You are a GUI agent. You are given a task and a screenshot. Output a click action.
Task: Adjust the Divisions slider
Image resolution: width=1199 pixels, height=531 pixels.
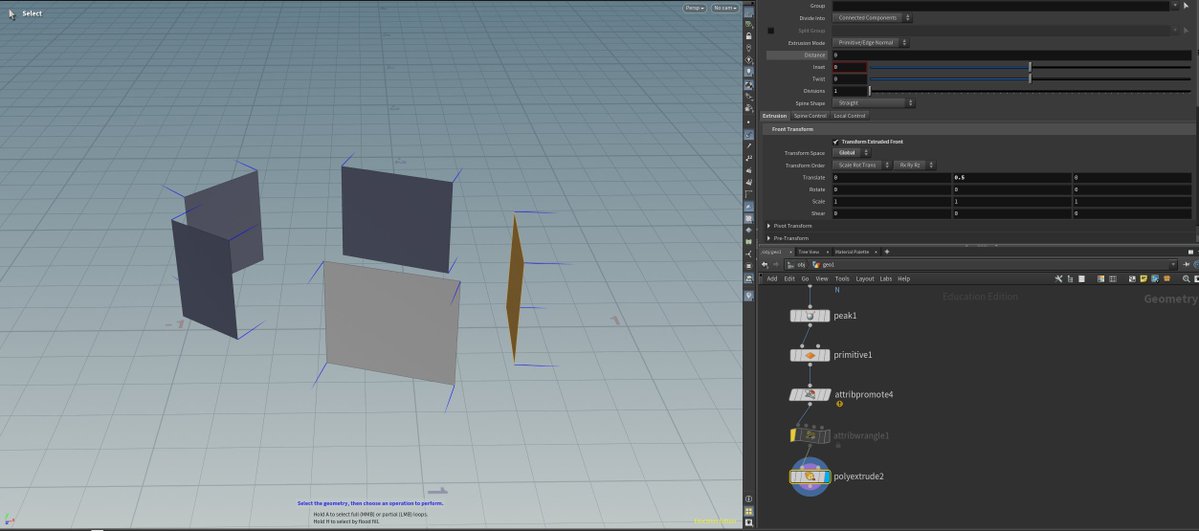click(1029, 91)
